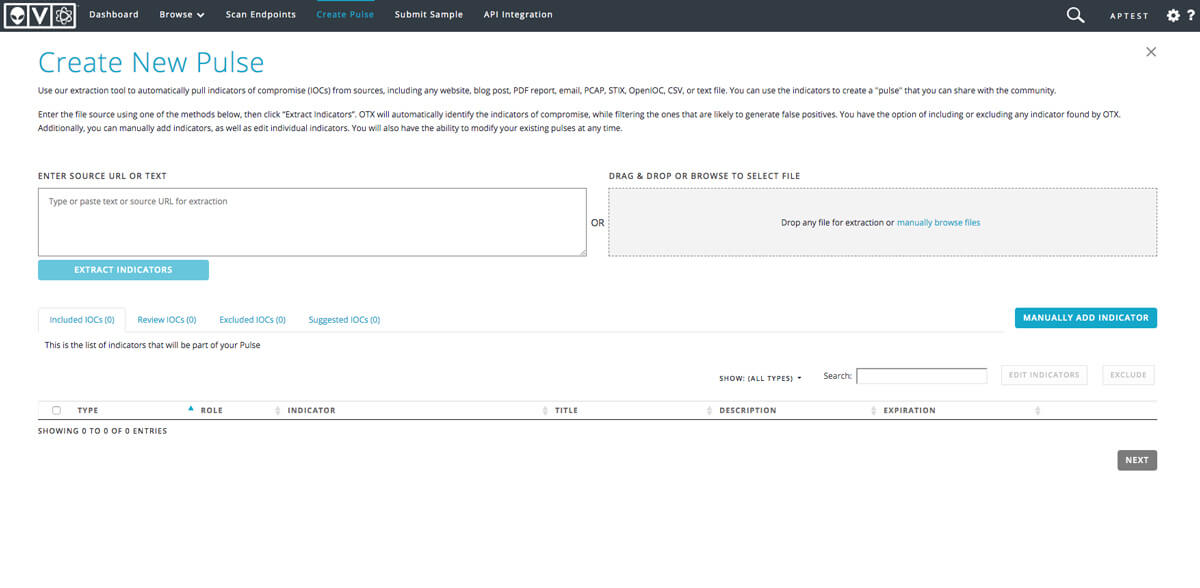Image resolution: width=1200 pixels, height=588 pixels.
Task: Switch to the Included IOCs (0) tab
Action: 82,320
